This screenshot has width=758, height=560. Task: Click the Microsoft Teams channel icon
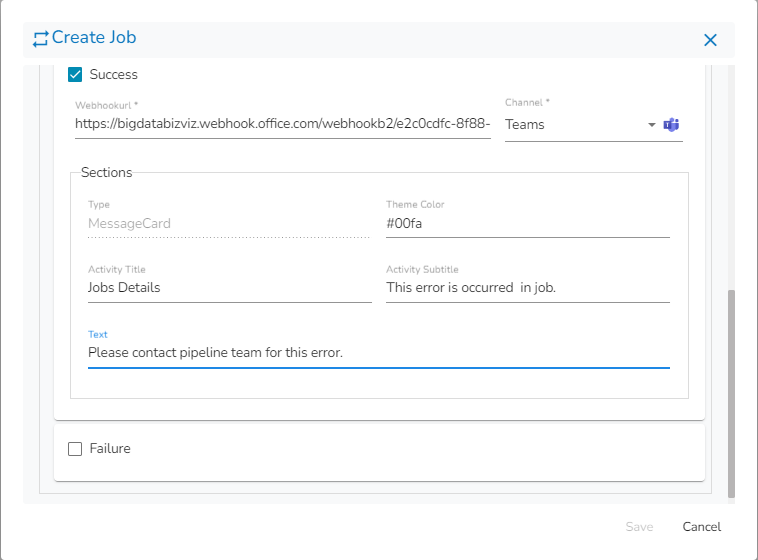(x=672, y=125)
